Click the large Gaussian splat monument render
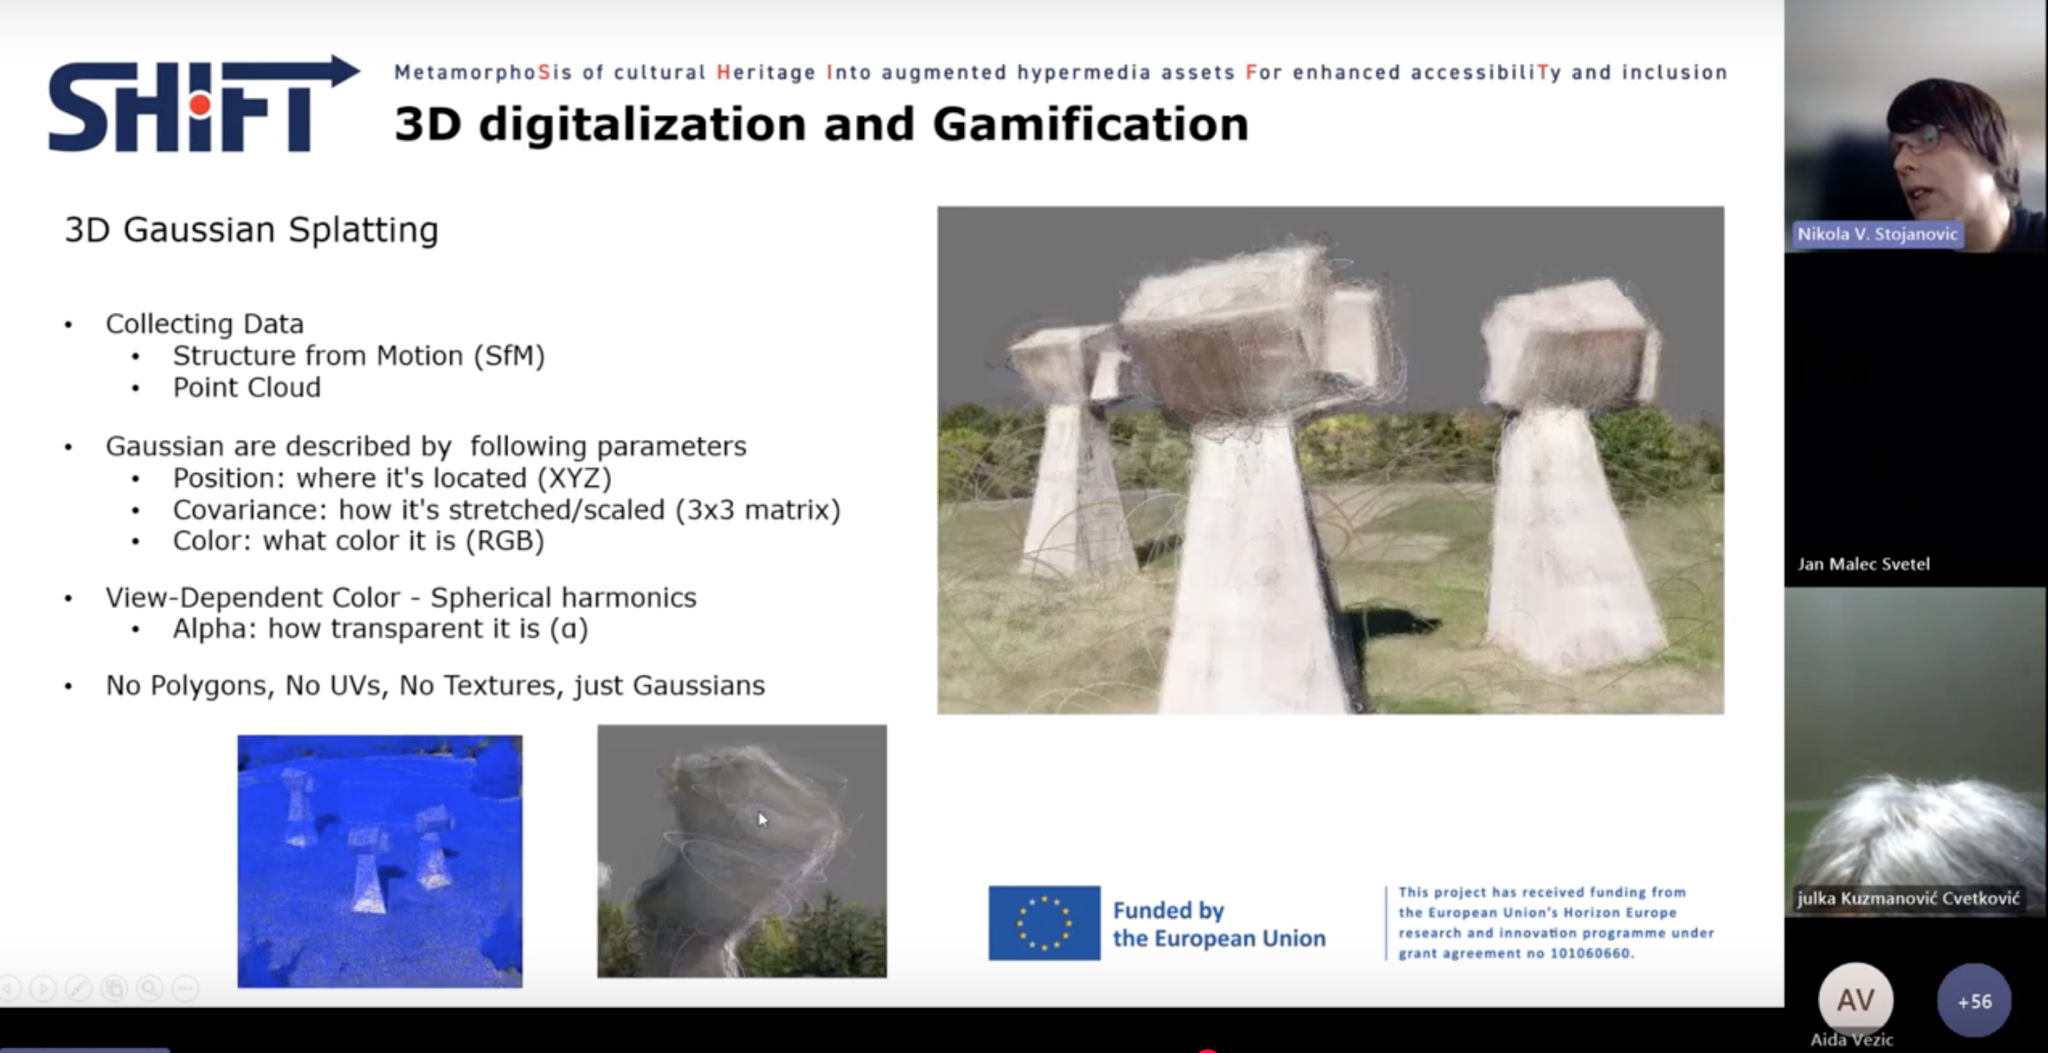The image size is (2048, 1053). [x=1330, y=460]
